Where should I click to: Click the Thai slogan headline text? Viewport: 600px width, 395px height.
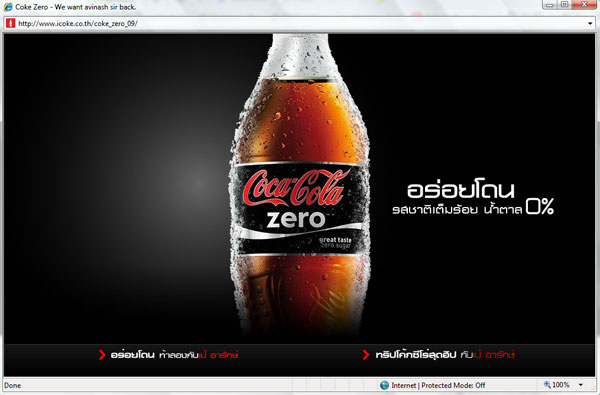click(x=461, y=188)
